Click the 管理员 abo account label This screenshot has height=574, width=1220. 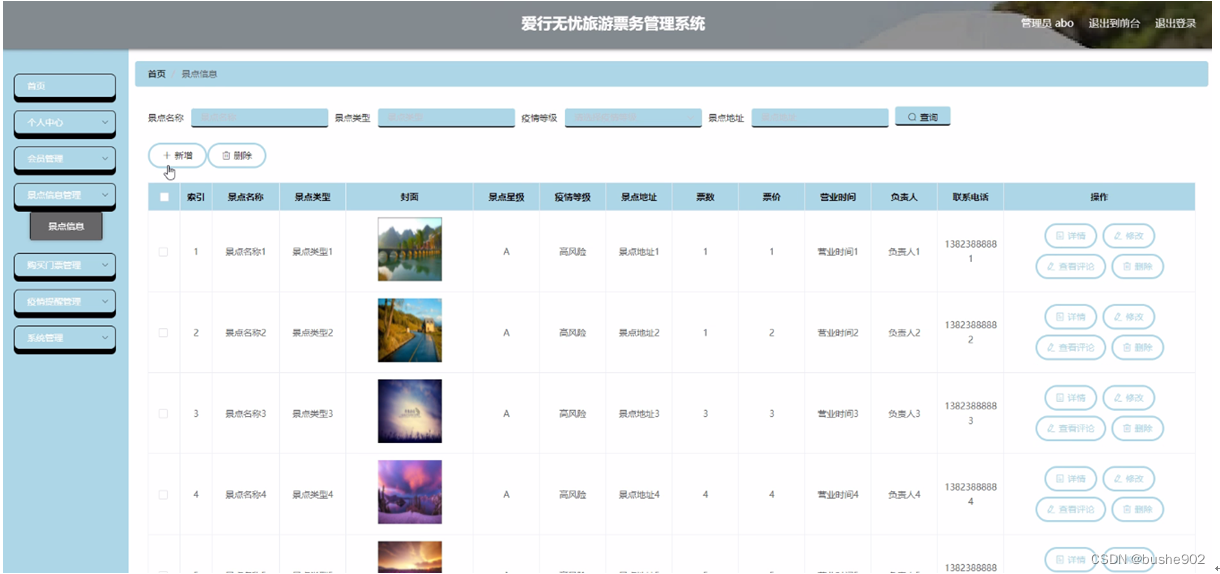point(1047,23)
